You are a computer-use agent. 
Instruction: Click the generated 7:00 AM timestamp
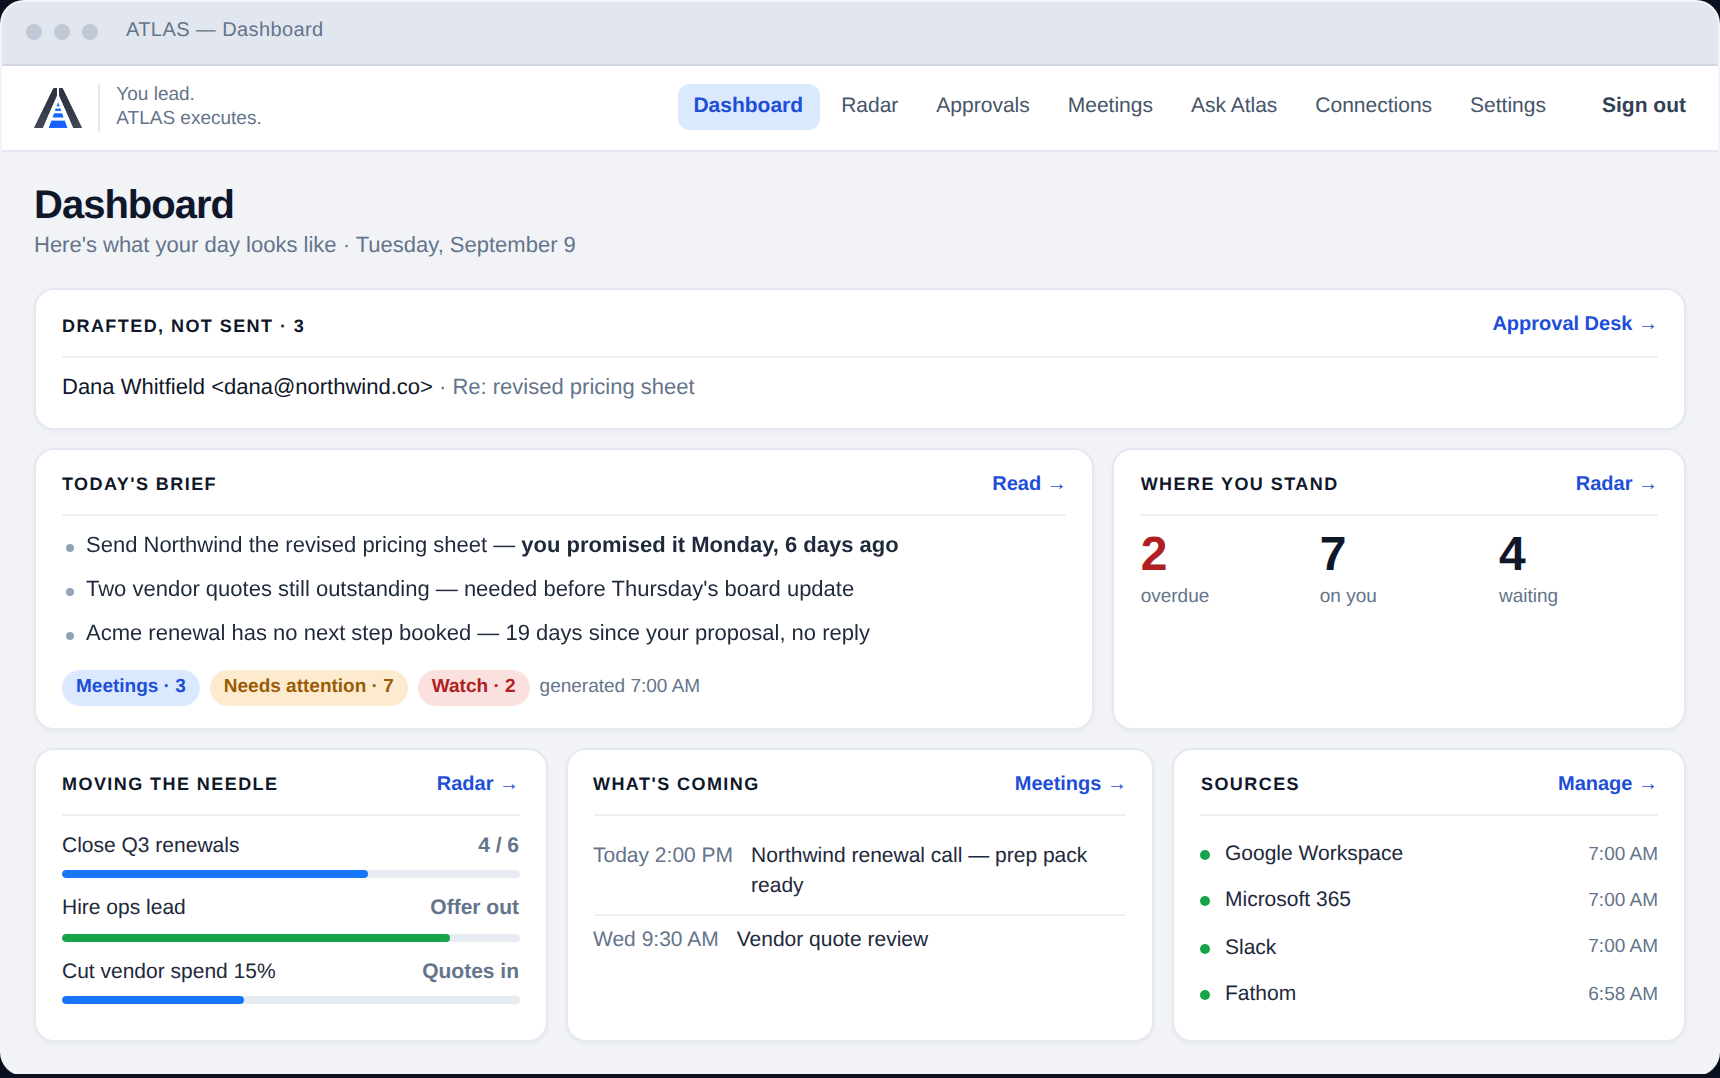[619, 687]
